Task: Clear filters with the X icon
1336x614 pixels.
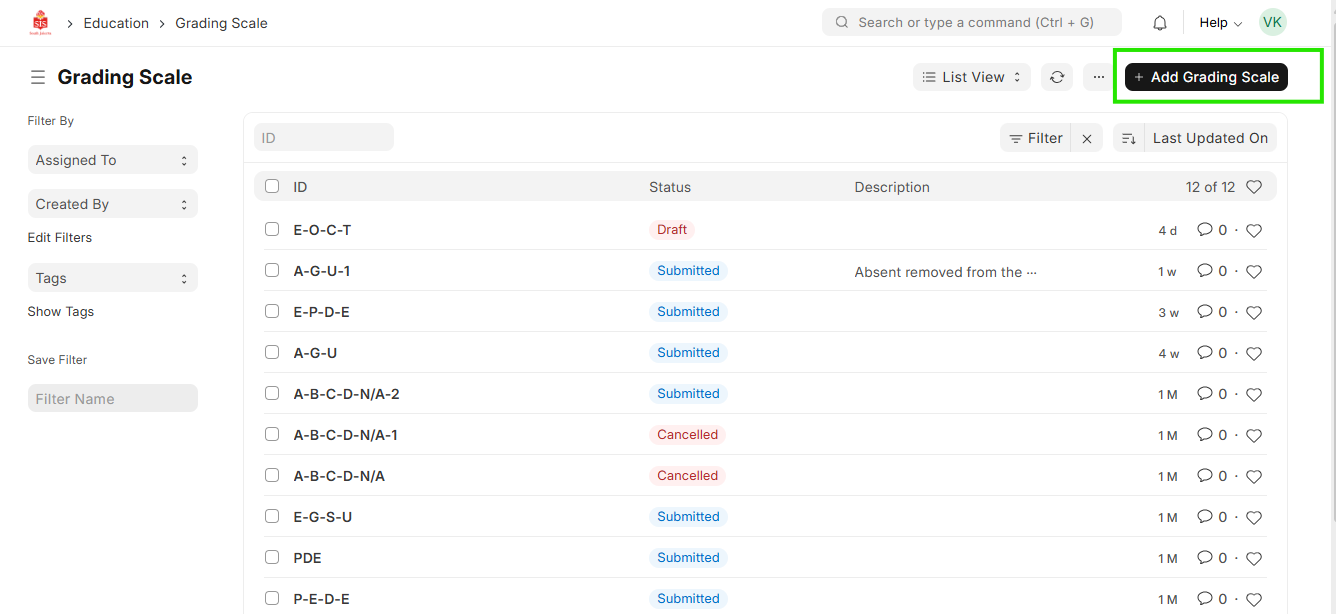Action: (x=1087, y=139)
